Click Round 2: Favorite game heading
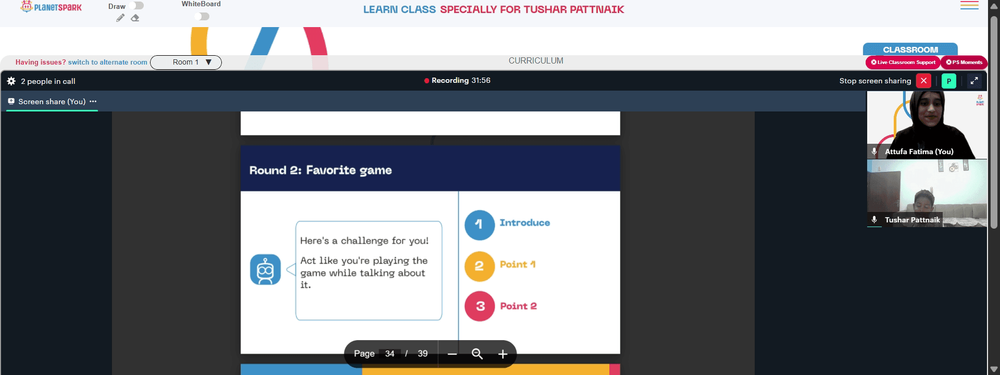This screenshot has height=375, width=1000. (320, 170)
